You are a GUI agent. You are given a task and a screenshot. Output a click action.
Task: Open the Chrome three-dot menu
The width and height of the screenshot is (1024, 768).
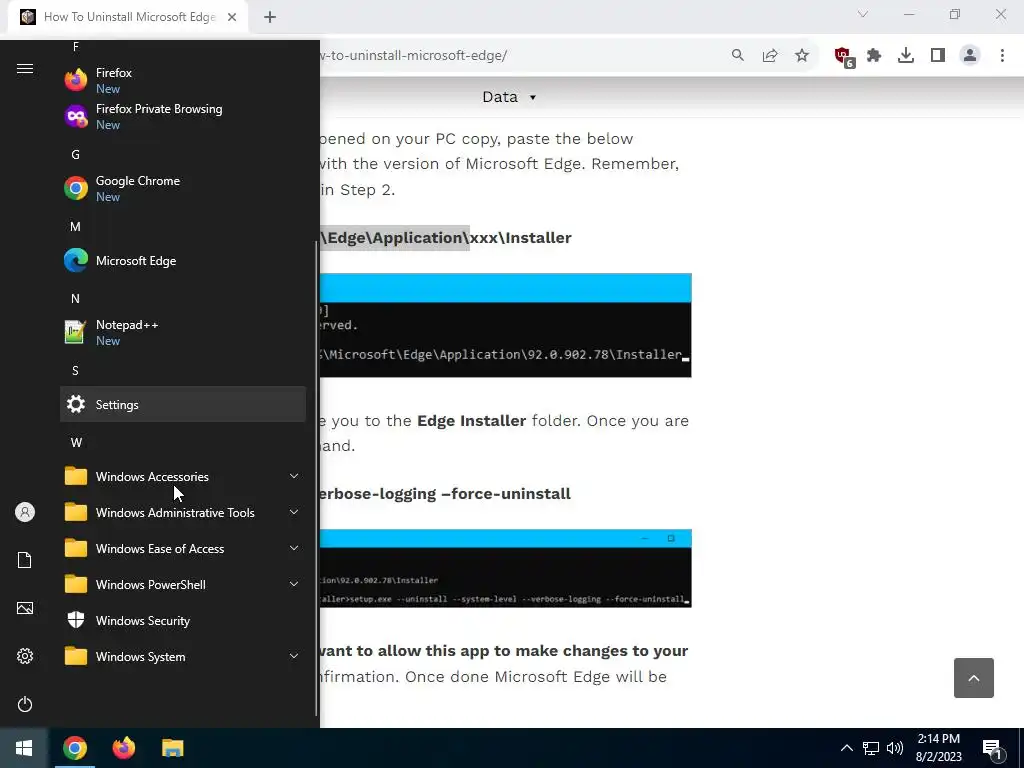click(x=1002, y=56)
